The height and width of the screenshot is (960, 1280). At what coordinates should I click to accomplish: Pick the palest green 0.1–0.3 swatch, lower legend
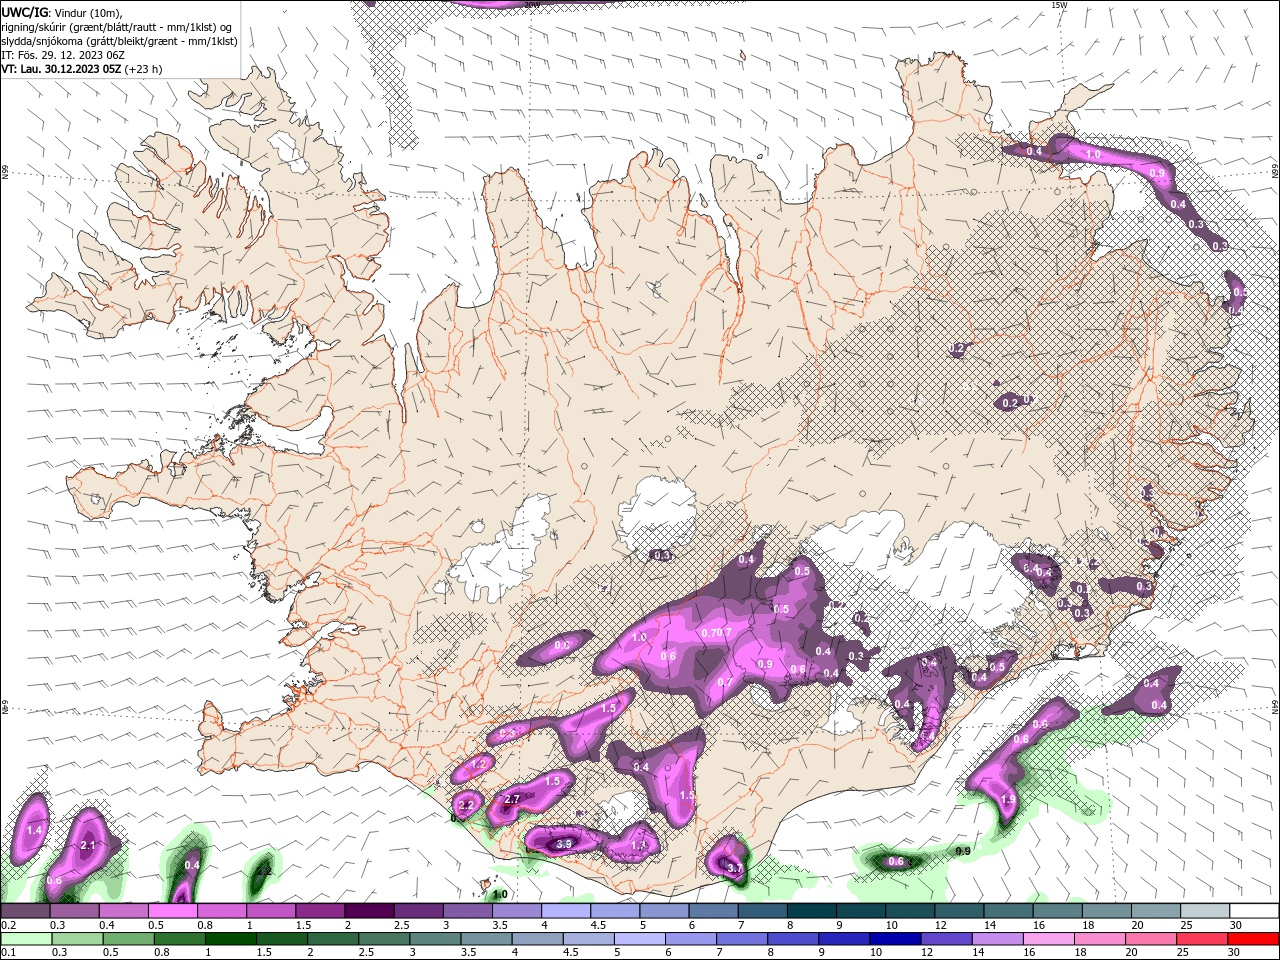(x=25, y=939)
